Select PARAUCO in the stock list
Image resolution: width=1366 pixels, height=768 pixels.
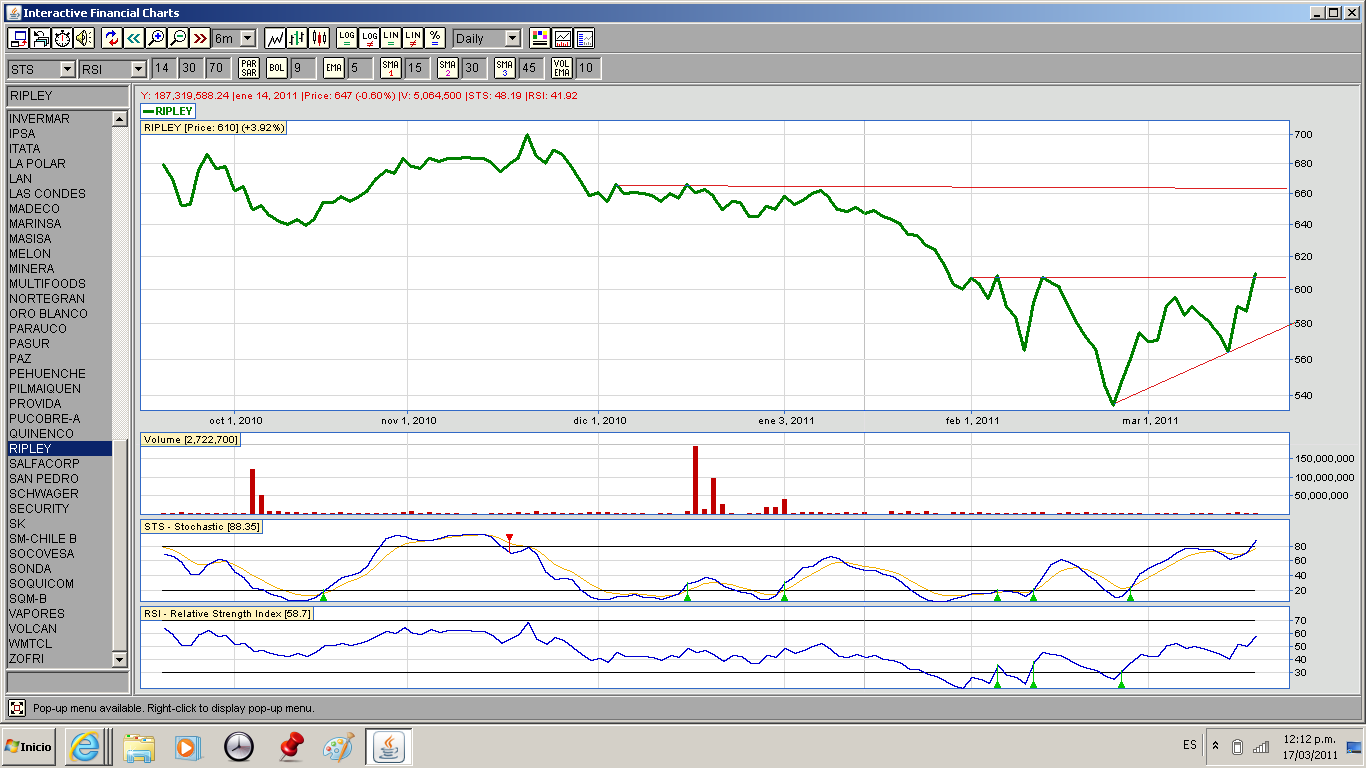click(59, 328)
